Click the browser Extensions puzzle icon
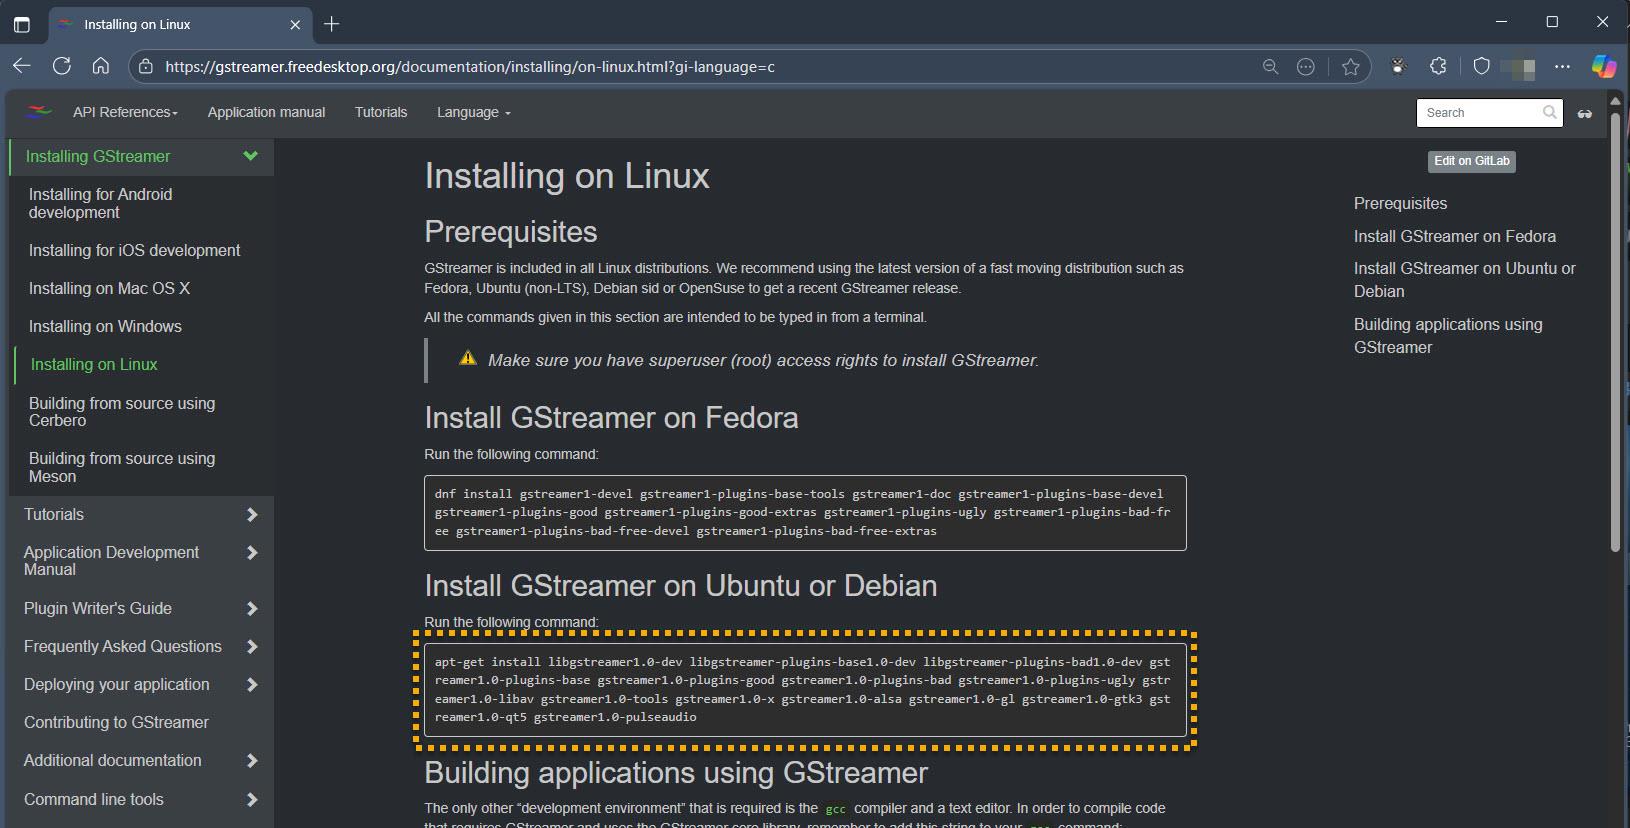 coord(1438,66)
